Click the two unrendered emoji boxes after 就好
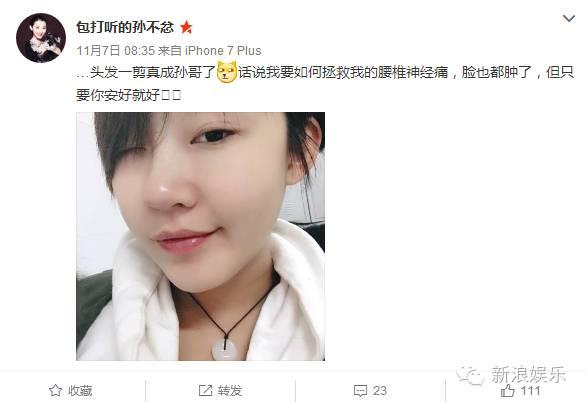This screenshot has width=586, height=403. tap(172, 95)
